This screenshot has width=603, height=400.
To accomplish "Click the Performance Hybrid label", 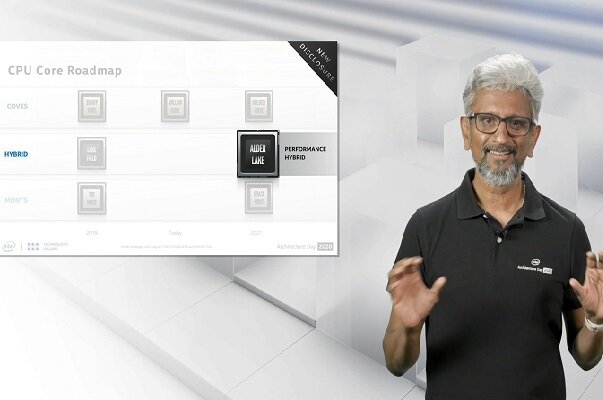I will (x=305, y=154).
